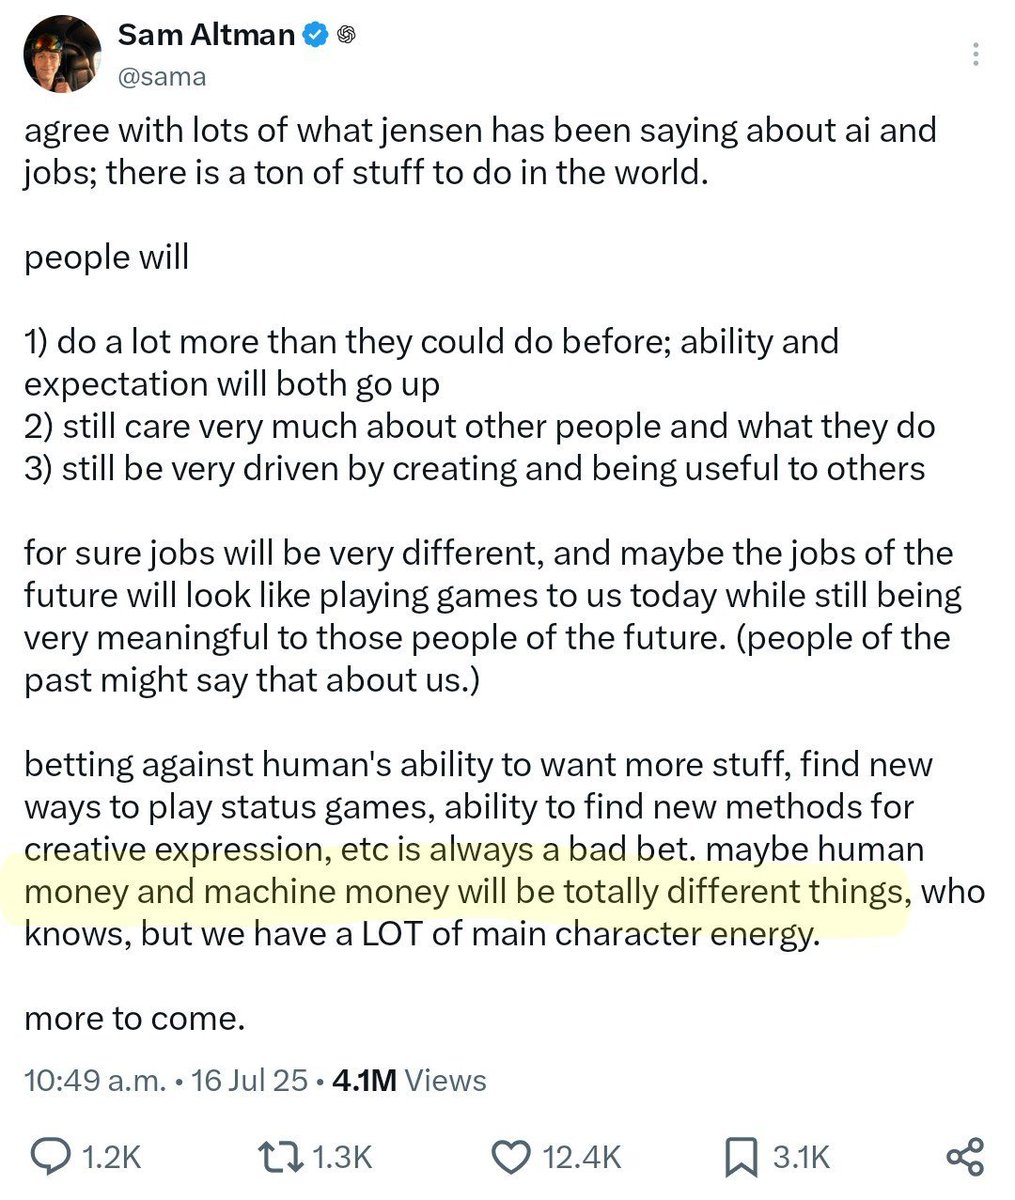This screenshot has height=1200, width=1015.
Task: Open Sam Altman's profile picture
Action: (62, 55)
